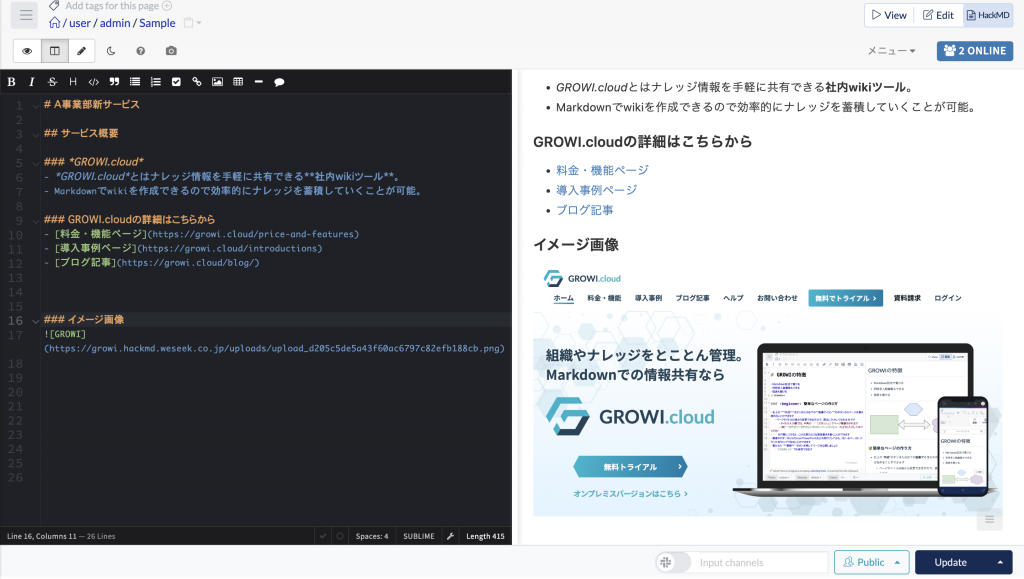Toggle night mode with the moon icon
This screenshot has width=1024, height=579.
click(111, 51)
